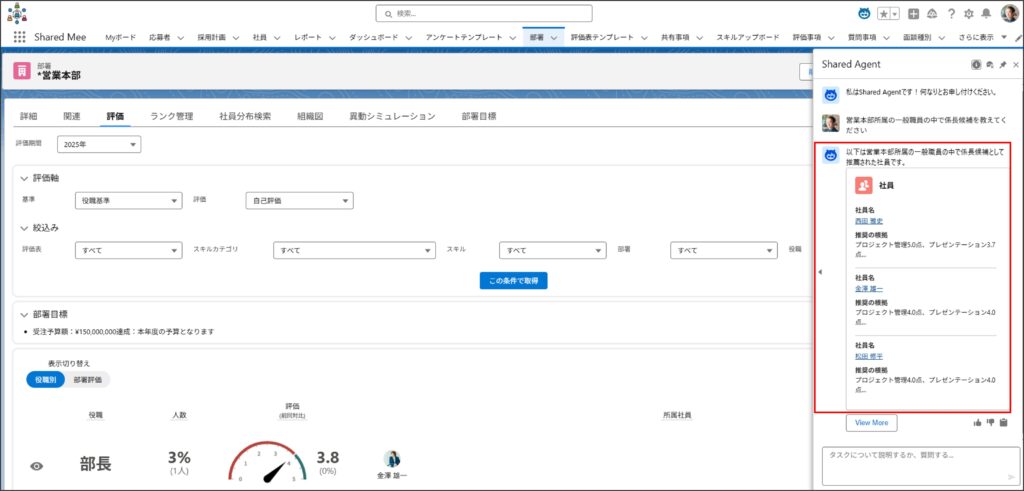Click the thumbs down feedback icon
Image resolution: width=1024 pixels, height=491 pixels.
coord(990,423)
